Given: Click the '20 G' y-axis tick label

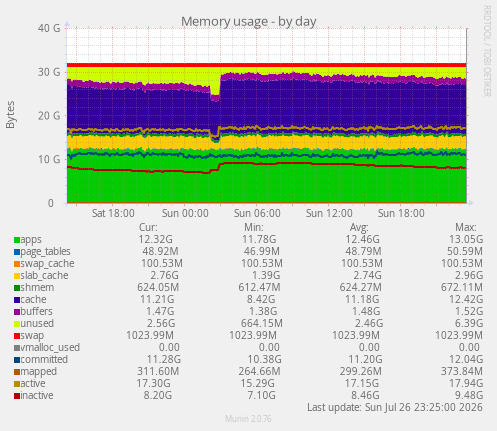Looking at the screenshot, I should click(49, 116).
